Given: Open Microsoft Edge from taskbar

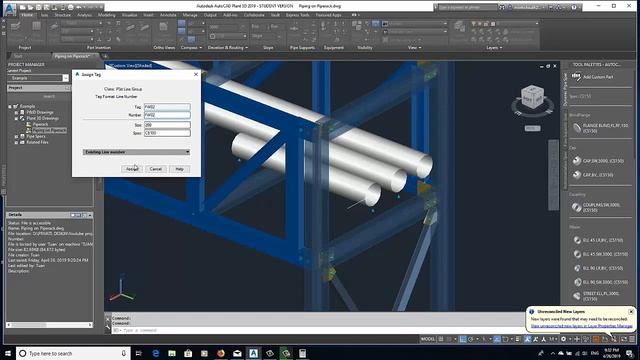Looking at the screenshot, I should [x=156, y=353].
